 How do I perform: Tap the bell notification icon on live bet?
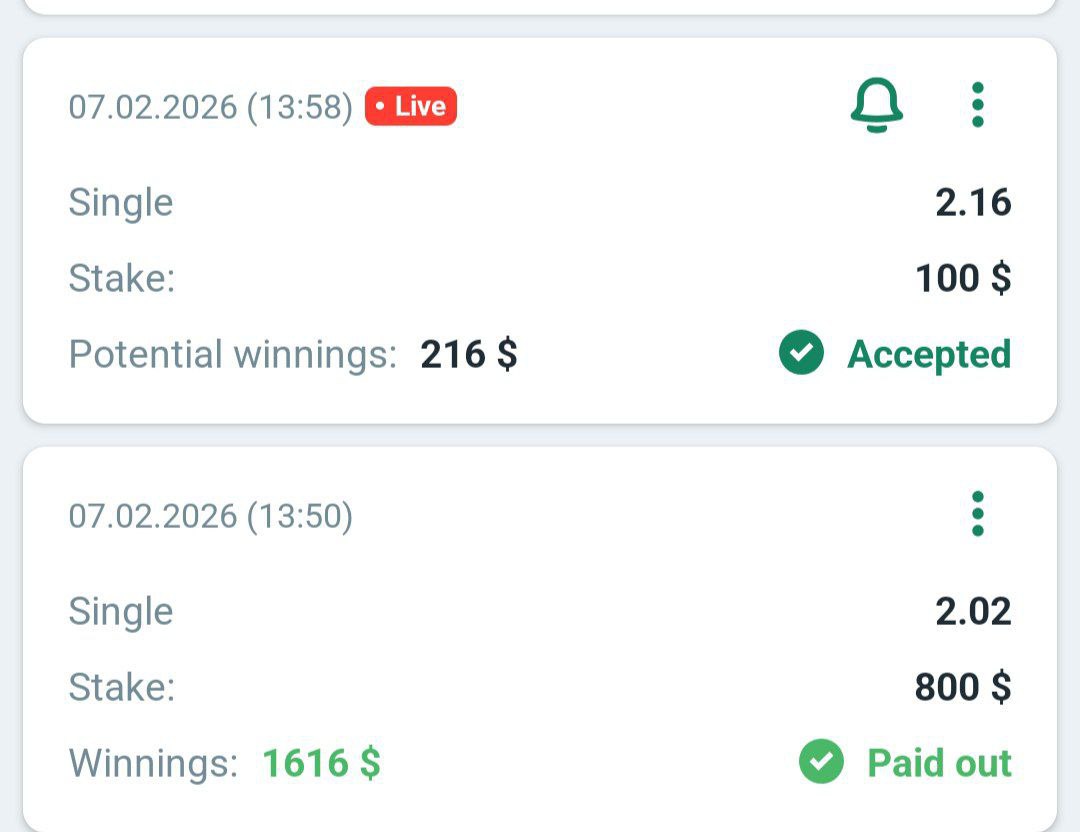(x=877, y=105)
